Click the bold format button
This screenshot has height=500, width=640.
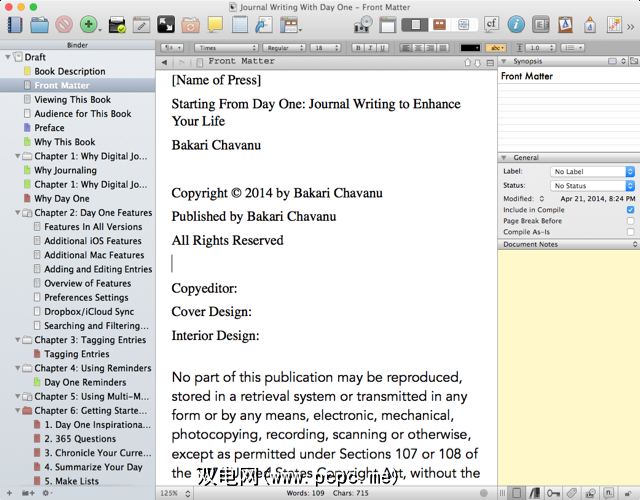coord(358,47)
